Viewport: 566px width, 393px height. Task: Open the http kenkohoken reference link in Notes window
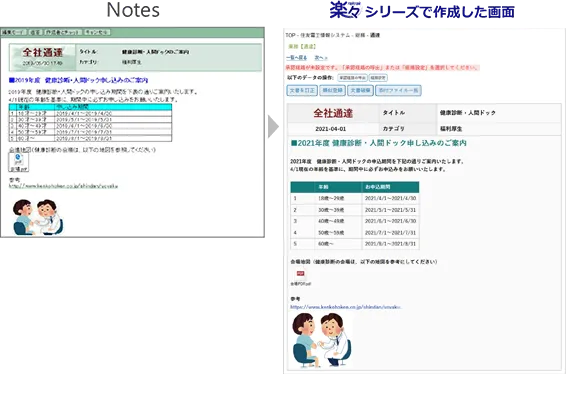63,186
